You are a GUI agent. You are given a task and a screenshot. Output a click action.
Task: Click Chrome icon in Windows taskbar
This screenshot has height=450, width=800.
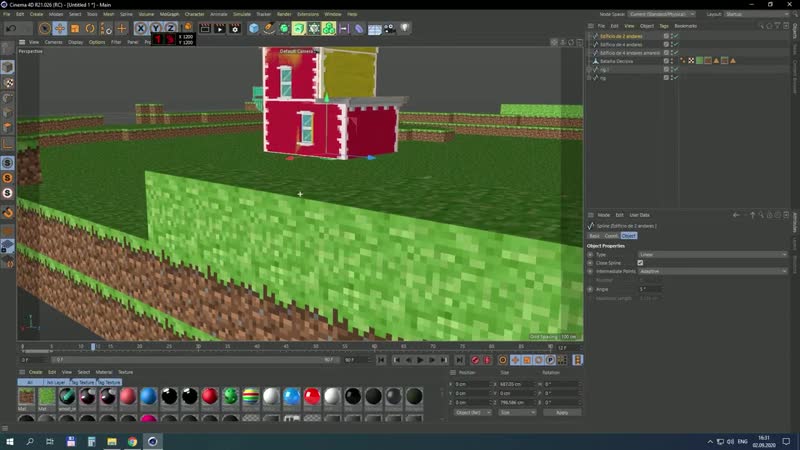(132, 441)
